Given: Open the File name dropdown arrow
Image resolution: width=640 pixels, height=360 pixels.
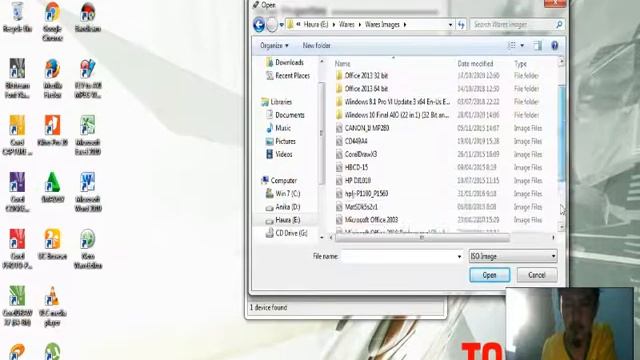Looking at the screenshot, I should [x=459, y=256].
